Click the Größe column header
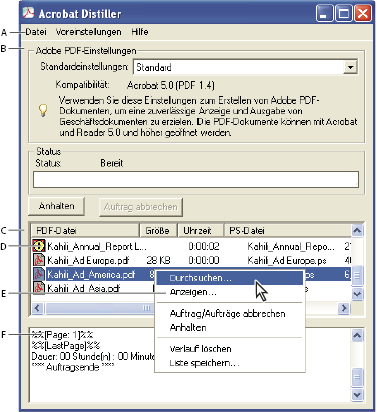Image resolution: width=377 pixels, height=412 pixels. click(x=158, y=230)
